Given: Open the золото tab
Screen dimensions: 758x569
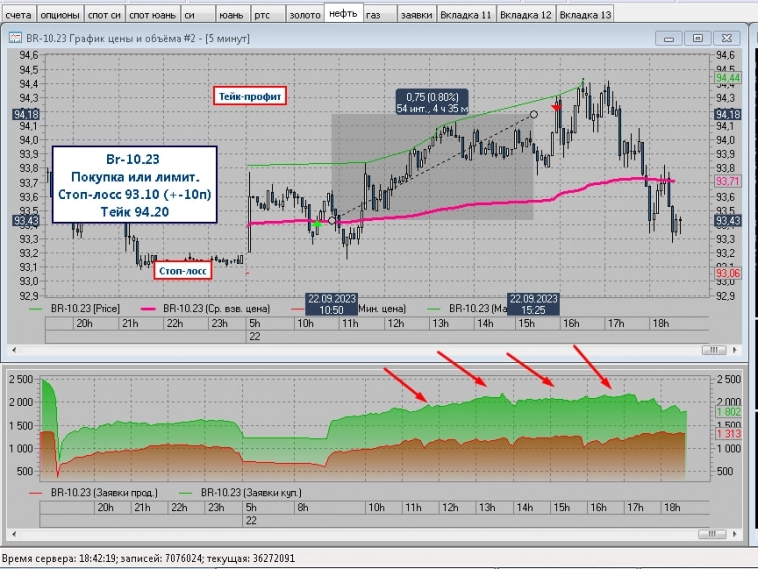Looking at the screenshot, I should click(x=304, y=16).
